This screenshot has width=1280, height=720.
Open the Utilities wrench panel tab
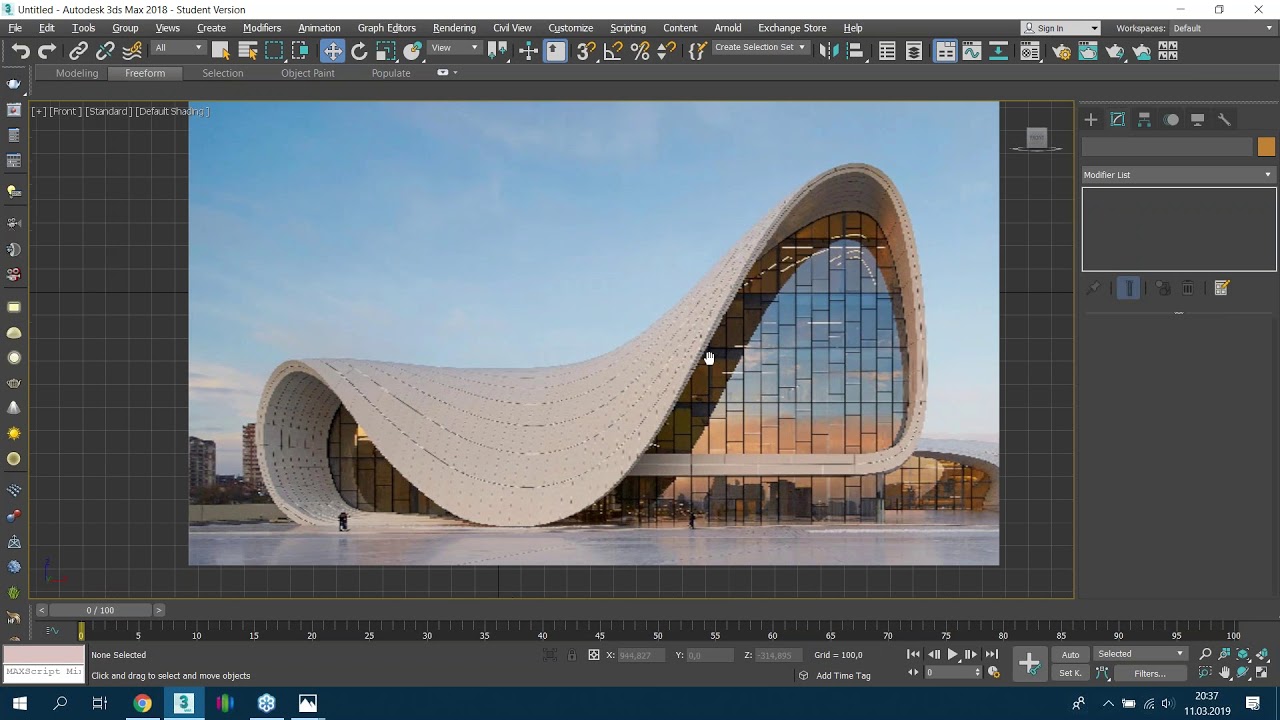pos(1224,120)
